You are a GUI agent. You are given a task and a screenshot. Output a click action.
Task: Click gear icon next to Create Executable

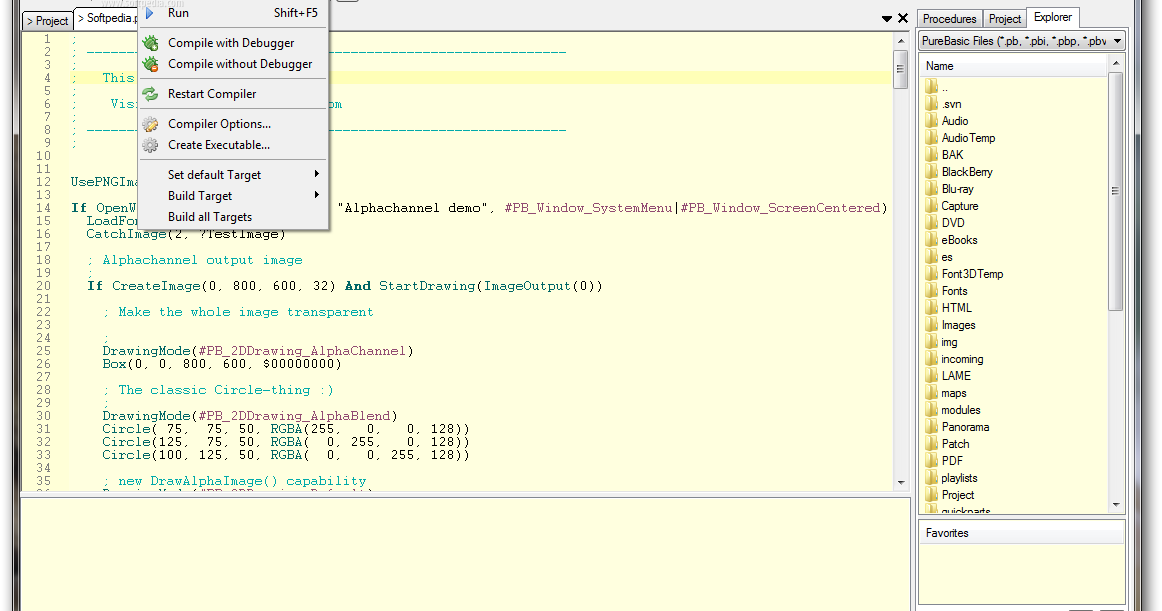150,145
